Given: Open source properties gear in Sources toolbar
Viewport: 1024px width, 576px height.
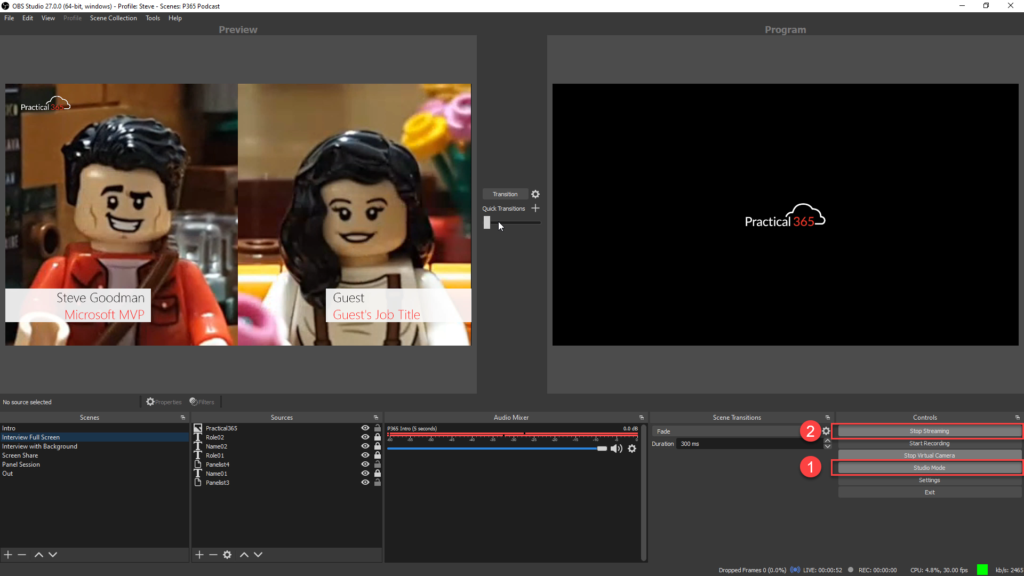Looking at the screenshot, I should pyautogui.click(x=227, y=554).
